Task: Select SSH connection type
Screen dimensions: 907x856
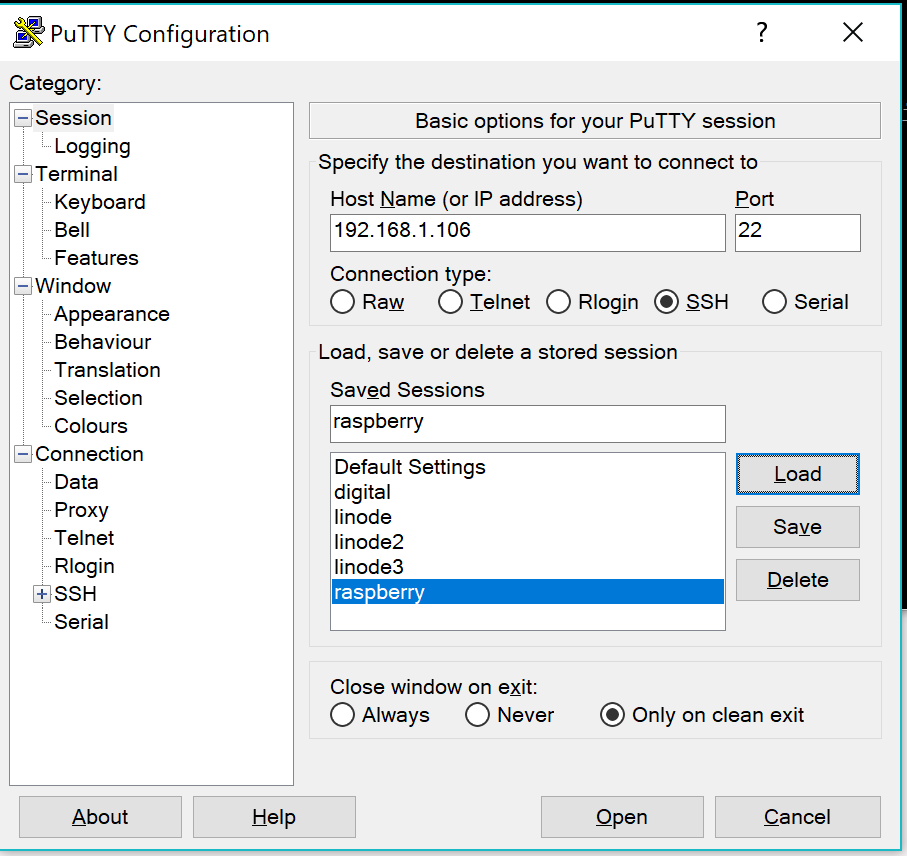Action: (x=666, y=302)
